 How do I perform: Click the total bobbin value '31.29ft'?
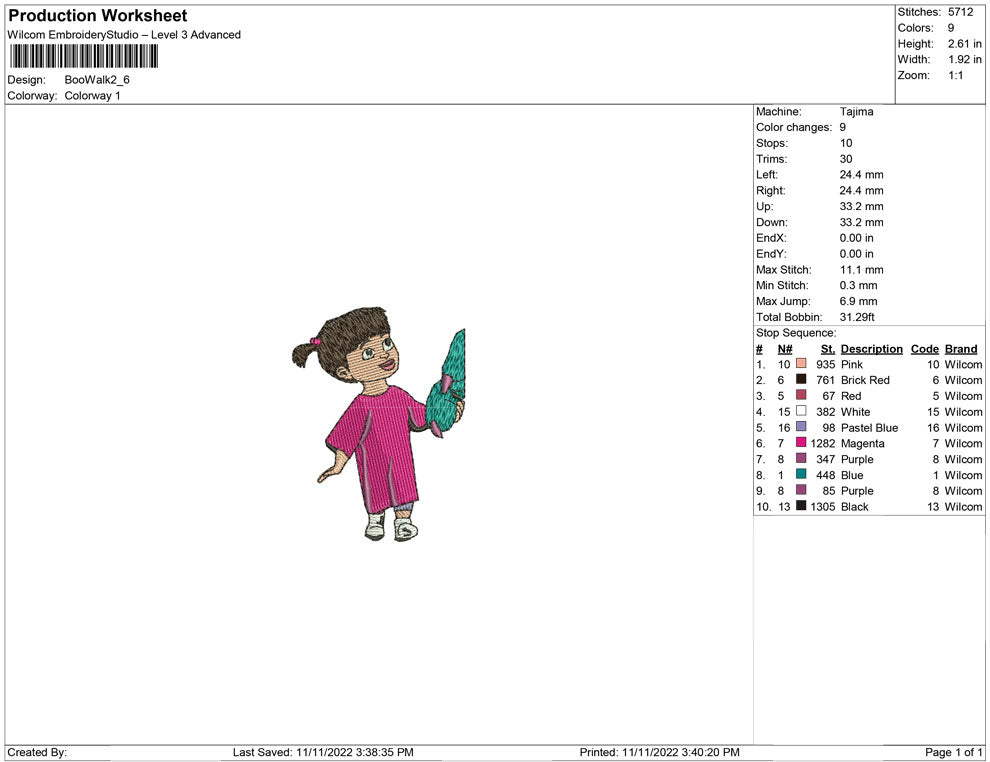point(857,317)
